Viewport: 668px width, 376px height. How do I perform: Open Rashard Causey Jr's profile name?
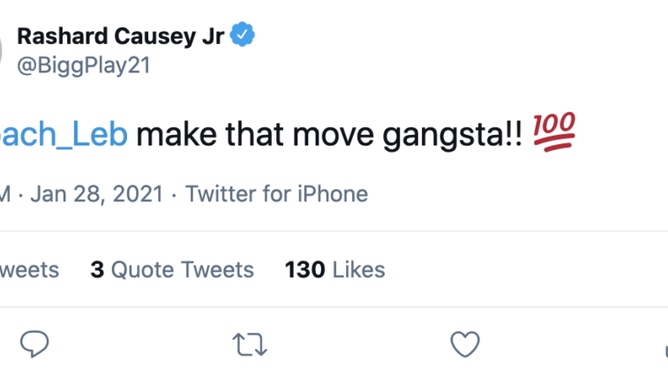point(121,36)
